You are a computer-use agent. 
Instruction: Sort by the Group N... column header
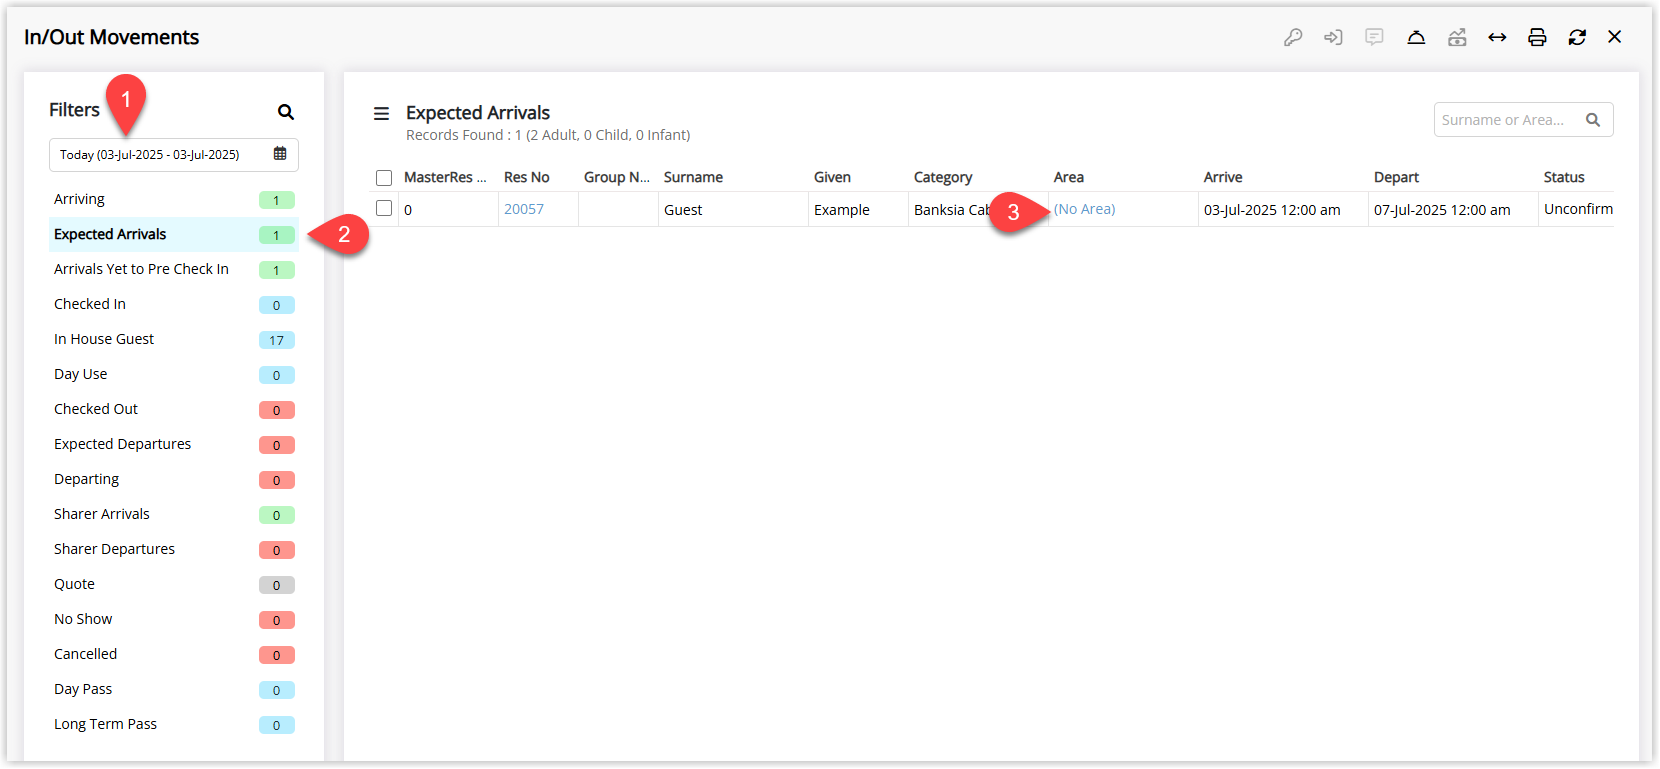617,177
